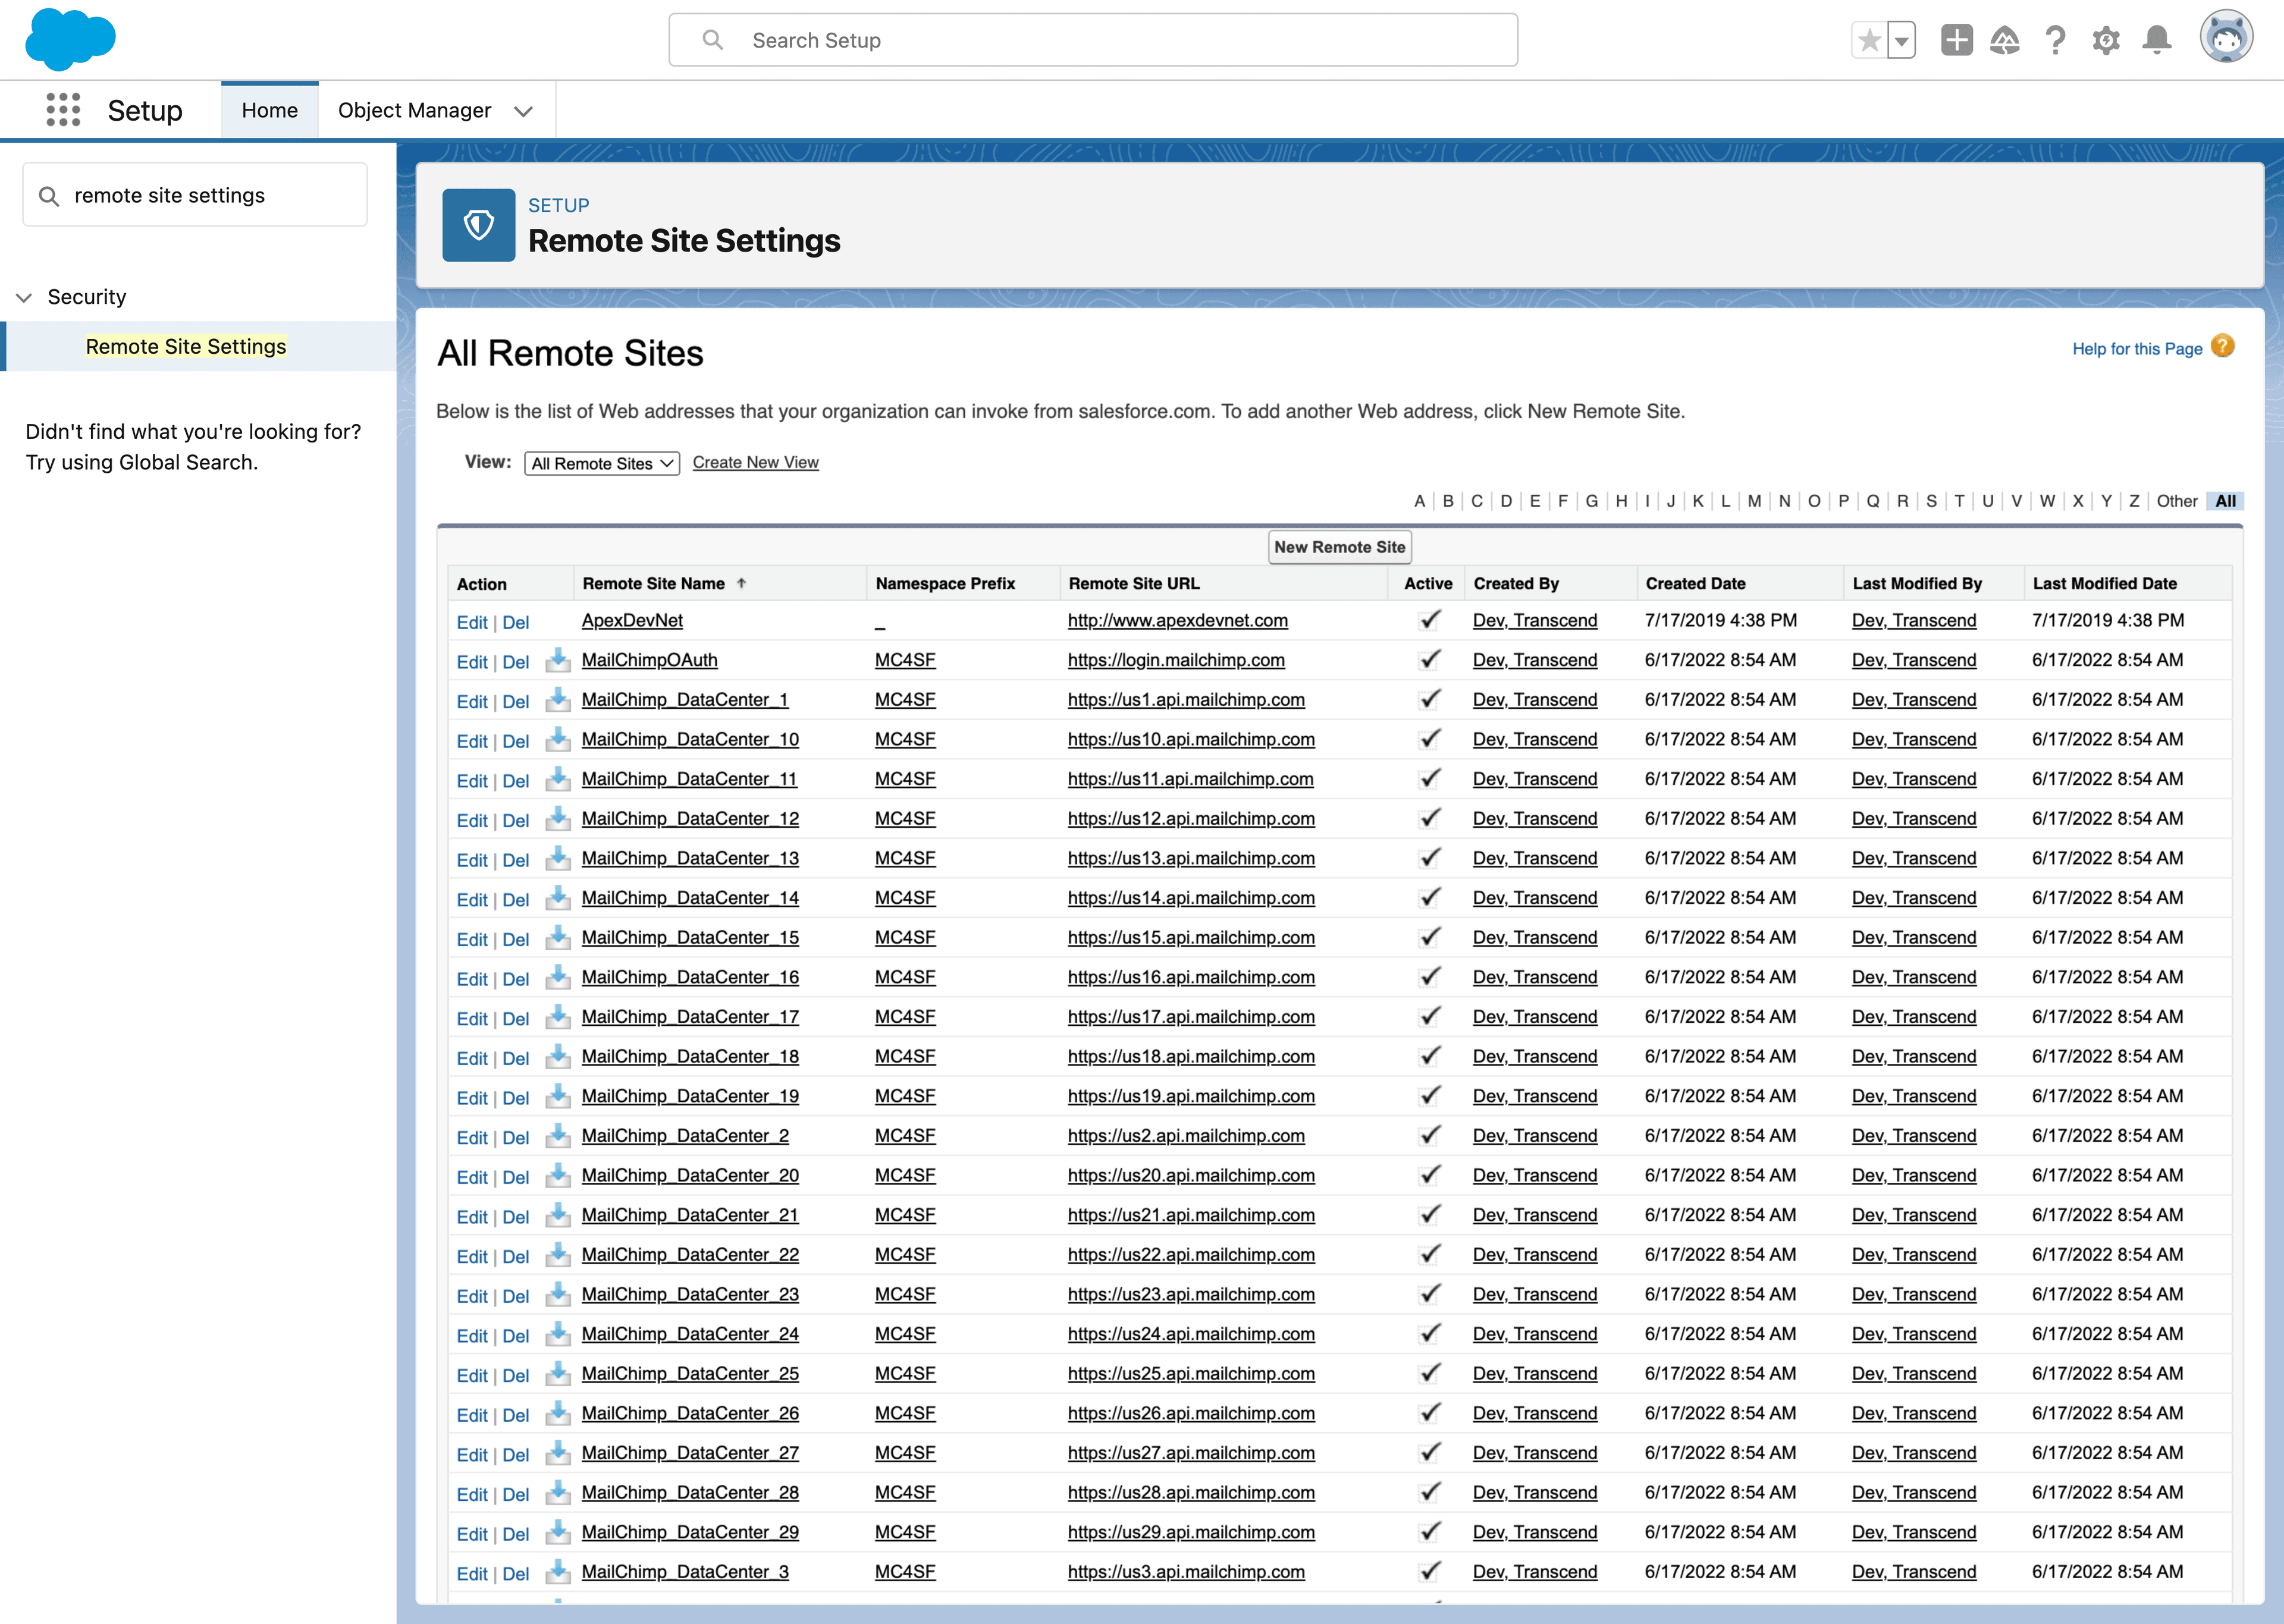Toggle the Active checkbox on MailChimp_DataCenter_10 row
This screenshot has height=1624, width=2284.
point(1428,739)
